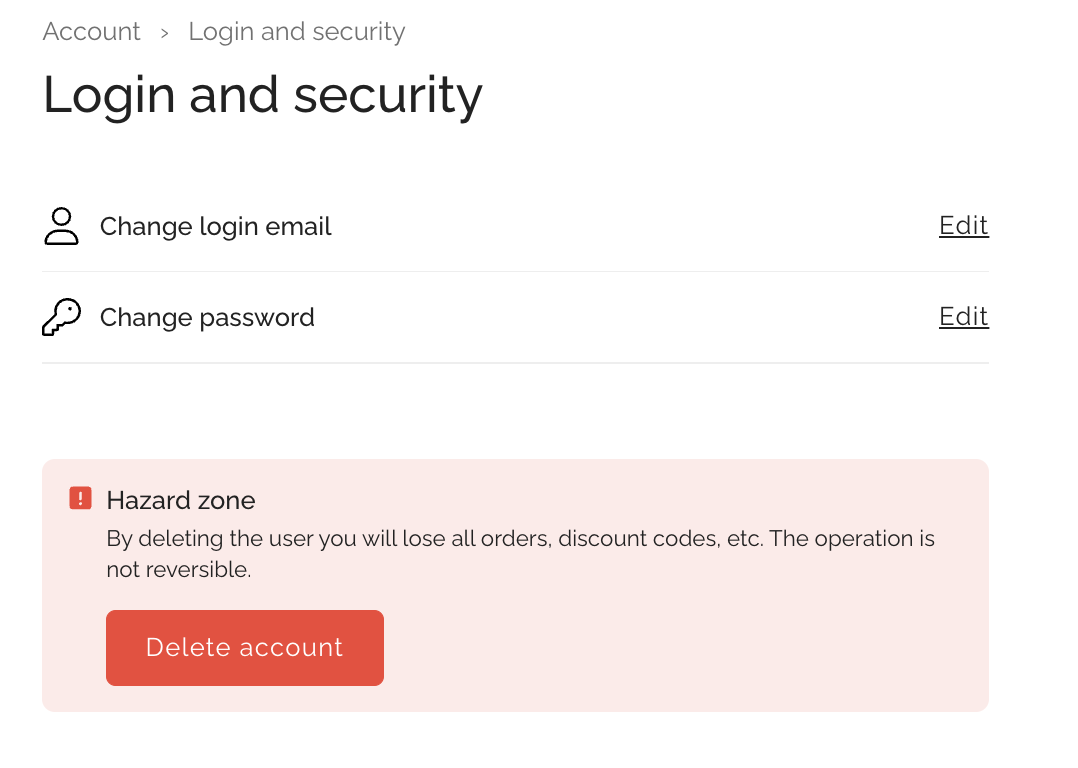The image size is (1078, 768).
Task: Click the "By deleting the user" warning sentence
Action: 520,539
